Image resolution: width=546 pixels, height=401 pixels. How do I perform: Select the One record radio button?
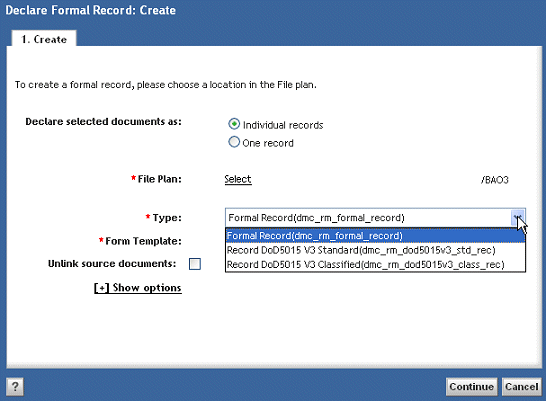click(x=234, y=142)
